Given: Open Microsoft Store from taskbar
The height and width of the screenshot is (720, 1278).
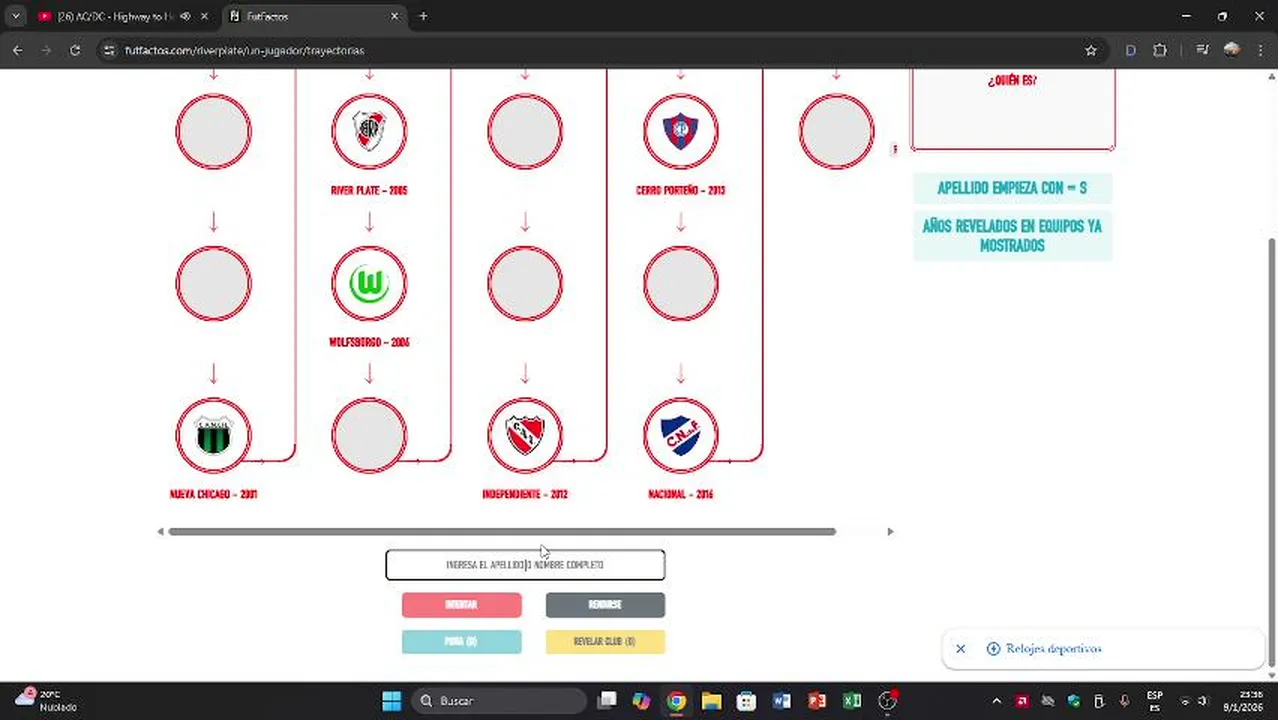Looking at the screenshot, I should (x=746, y=701).
